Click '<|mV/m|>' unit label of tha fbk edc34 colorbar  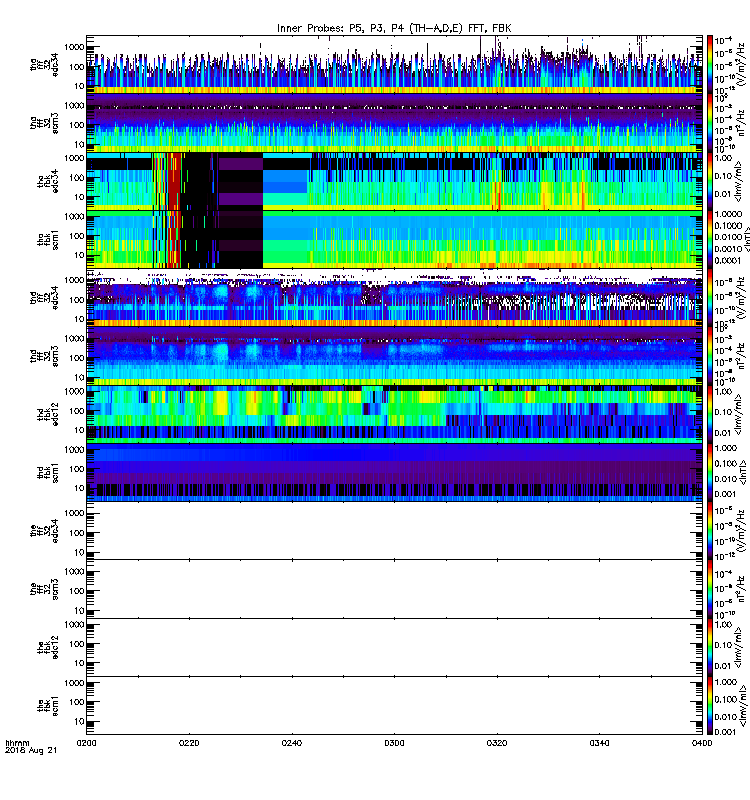(x=739, y=182)
